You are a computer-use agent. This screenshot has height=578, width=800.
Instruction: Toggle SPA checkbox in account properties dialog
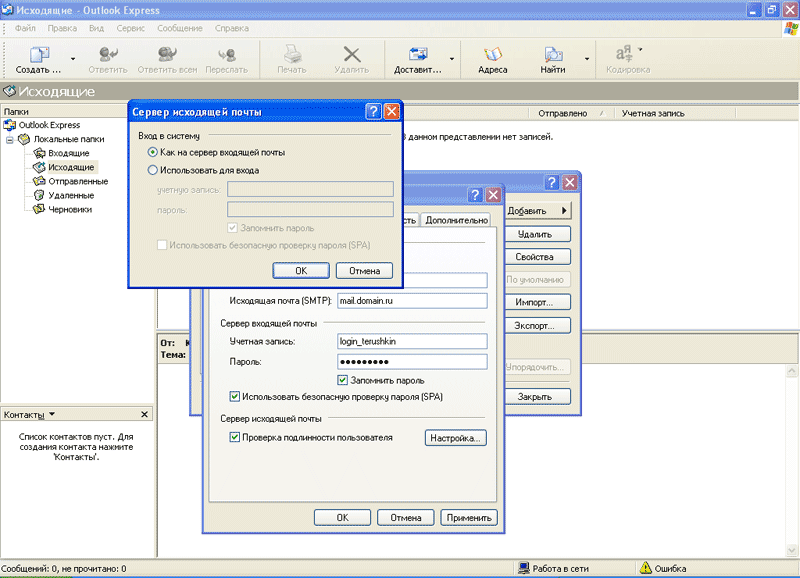click(234, 396)
